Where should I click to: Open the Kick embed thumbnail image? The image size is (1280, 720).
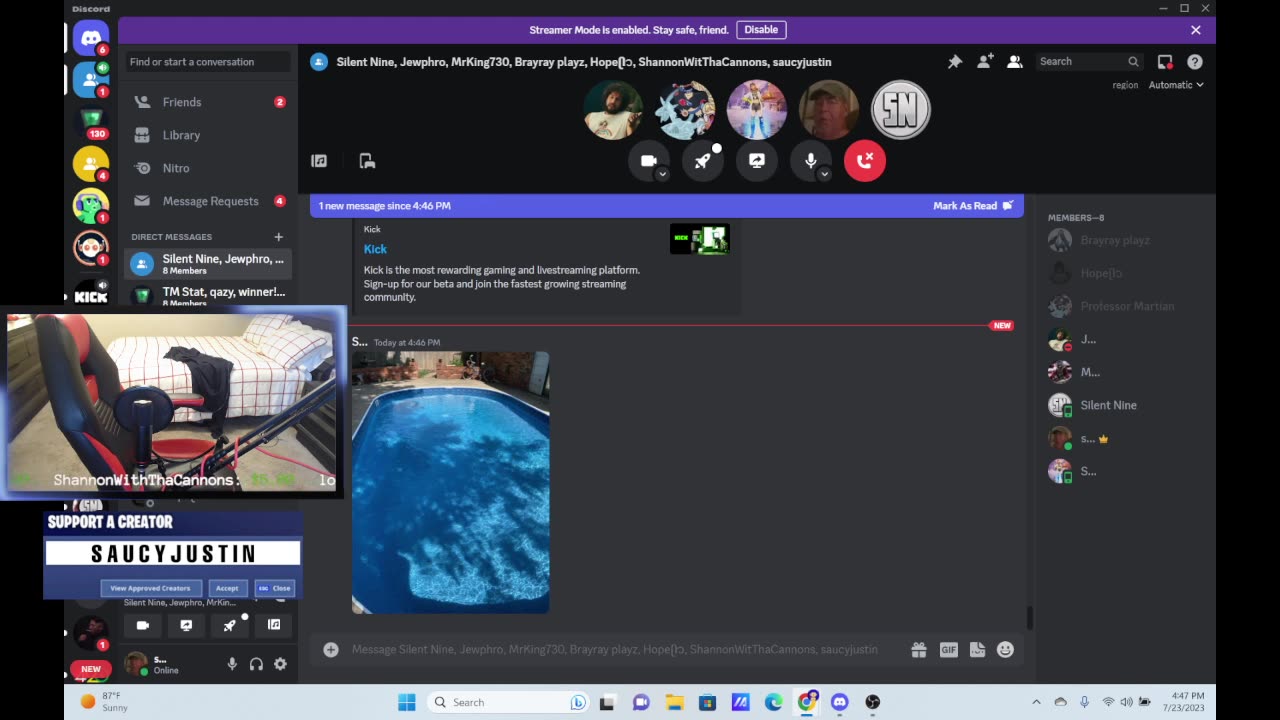click(700, 239)
